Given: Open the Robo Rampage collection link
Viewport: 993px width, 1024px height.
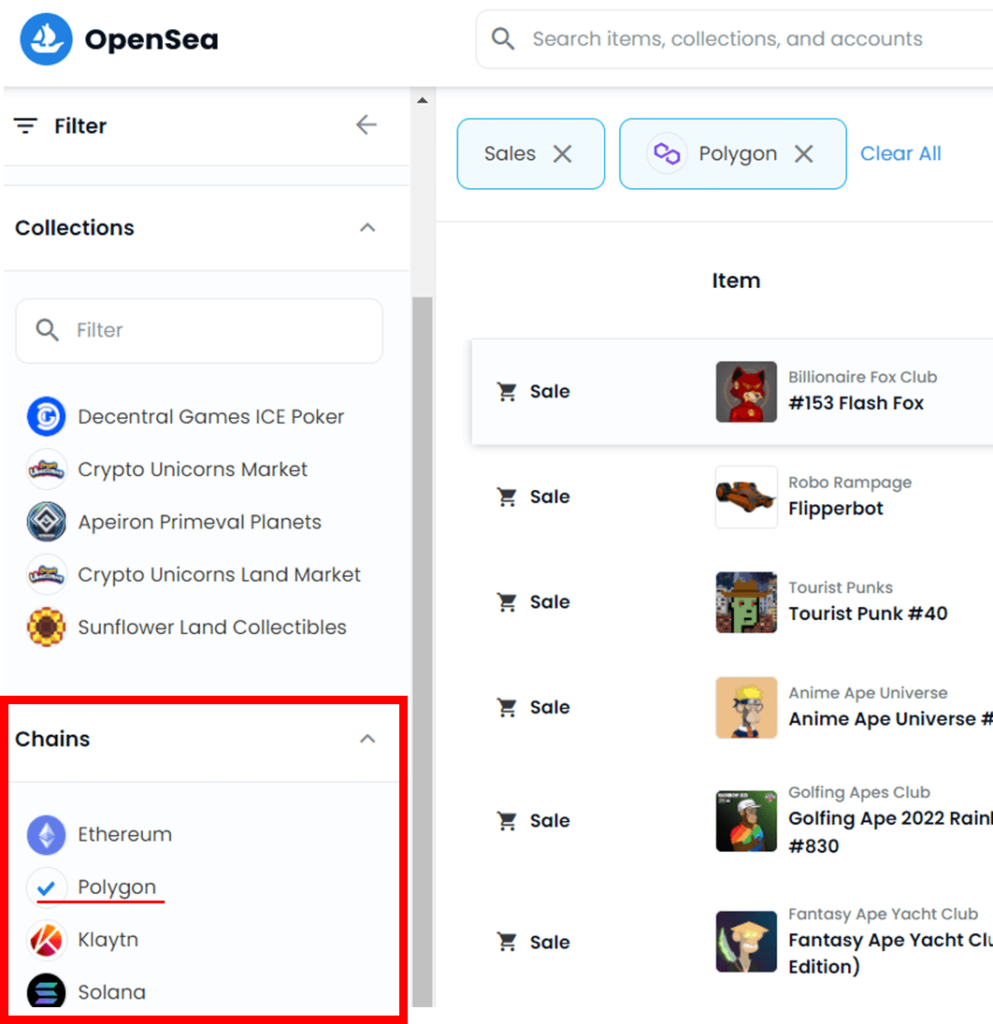Looking at the screenshot, I should (849, 483).
